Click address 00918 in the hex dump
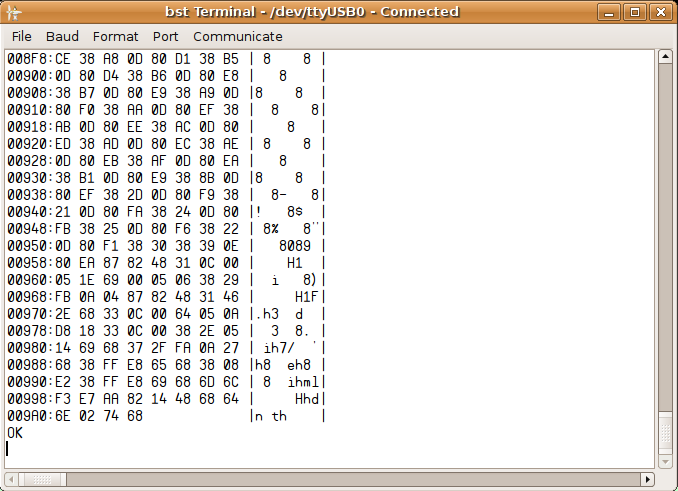The height and width of the screenshot is (491, 678). pos(29,127)
